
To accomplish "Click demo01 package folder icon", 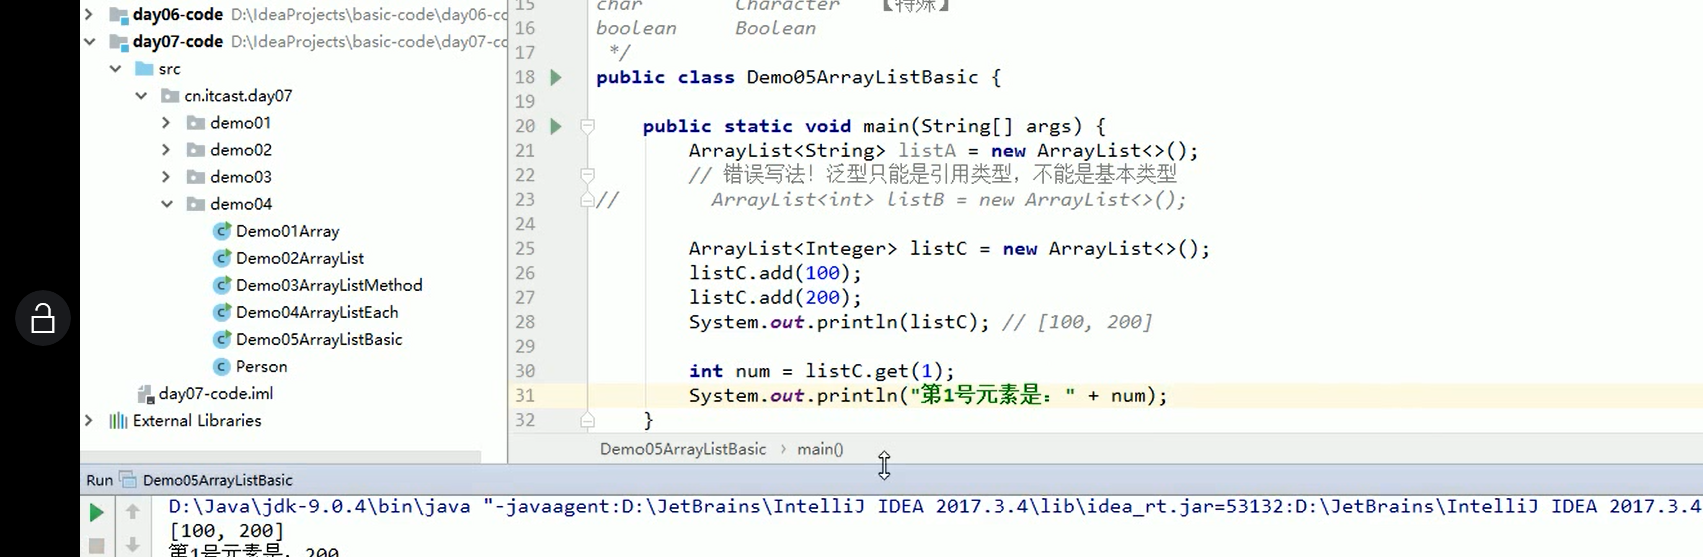I will click(196, 123).
